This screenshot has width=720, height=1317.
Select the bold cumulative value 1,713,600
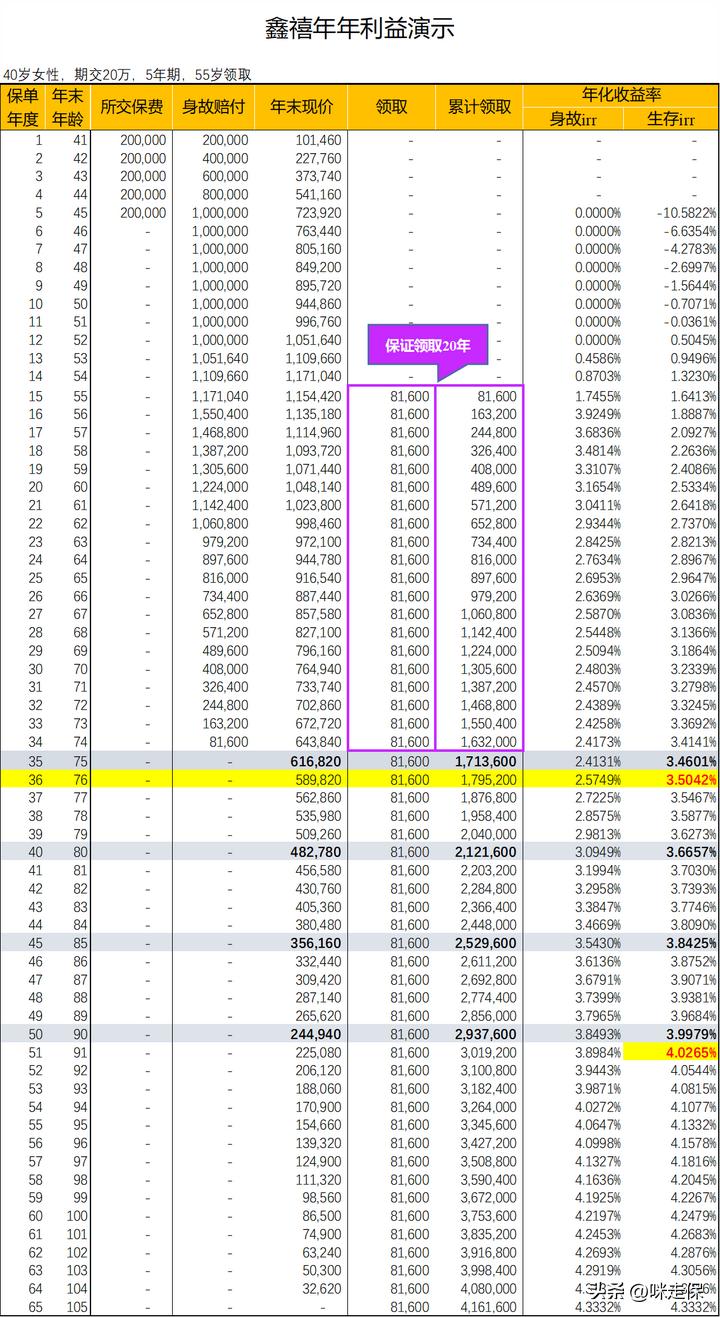[485, 760]
